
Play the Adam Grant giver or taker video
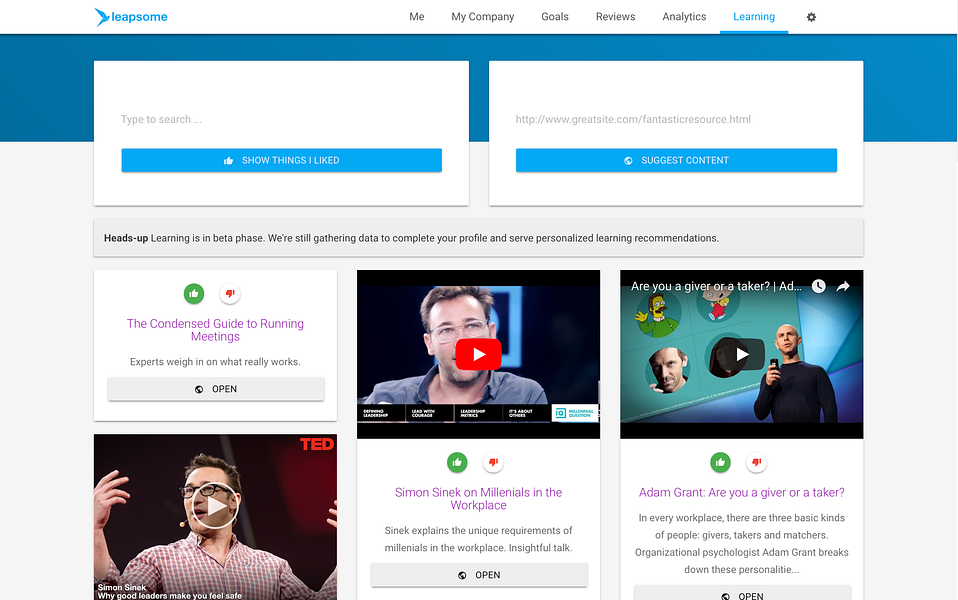coord(742,354)
